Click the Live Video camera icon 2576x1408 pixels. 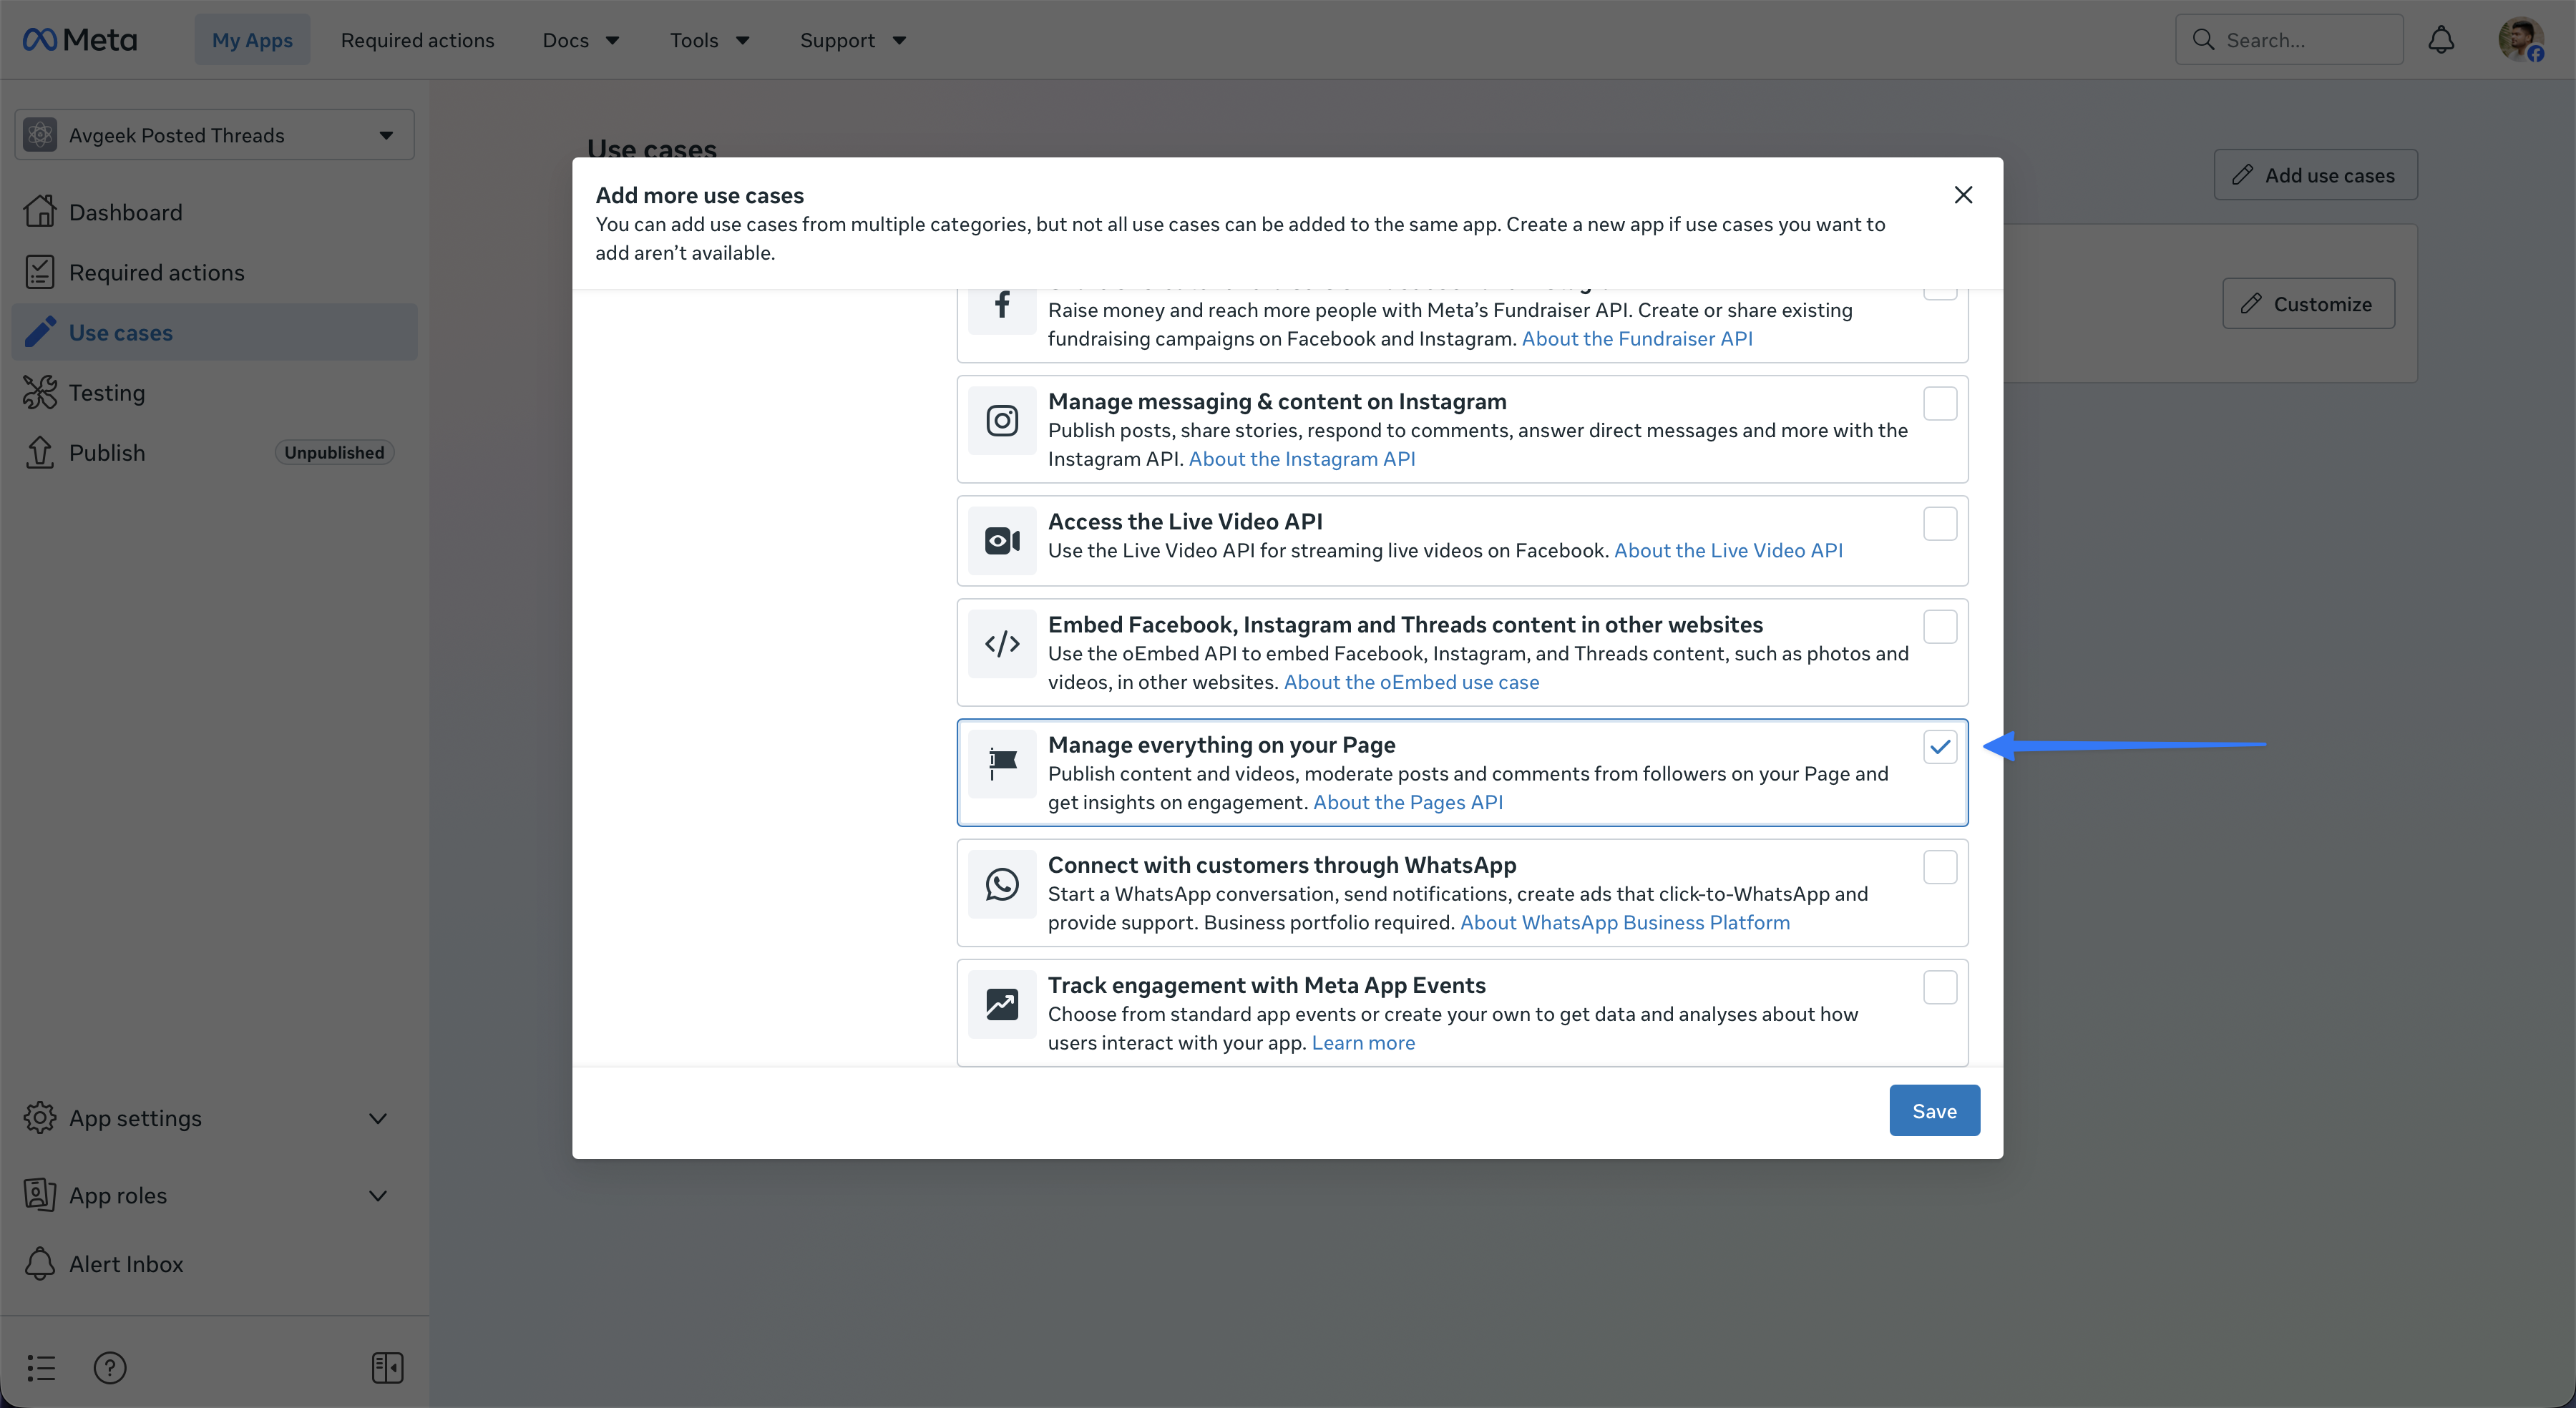pyautogui.click(x=1002, y=540)
